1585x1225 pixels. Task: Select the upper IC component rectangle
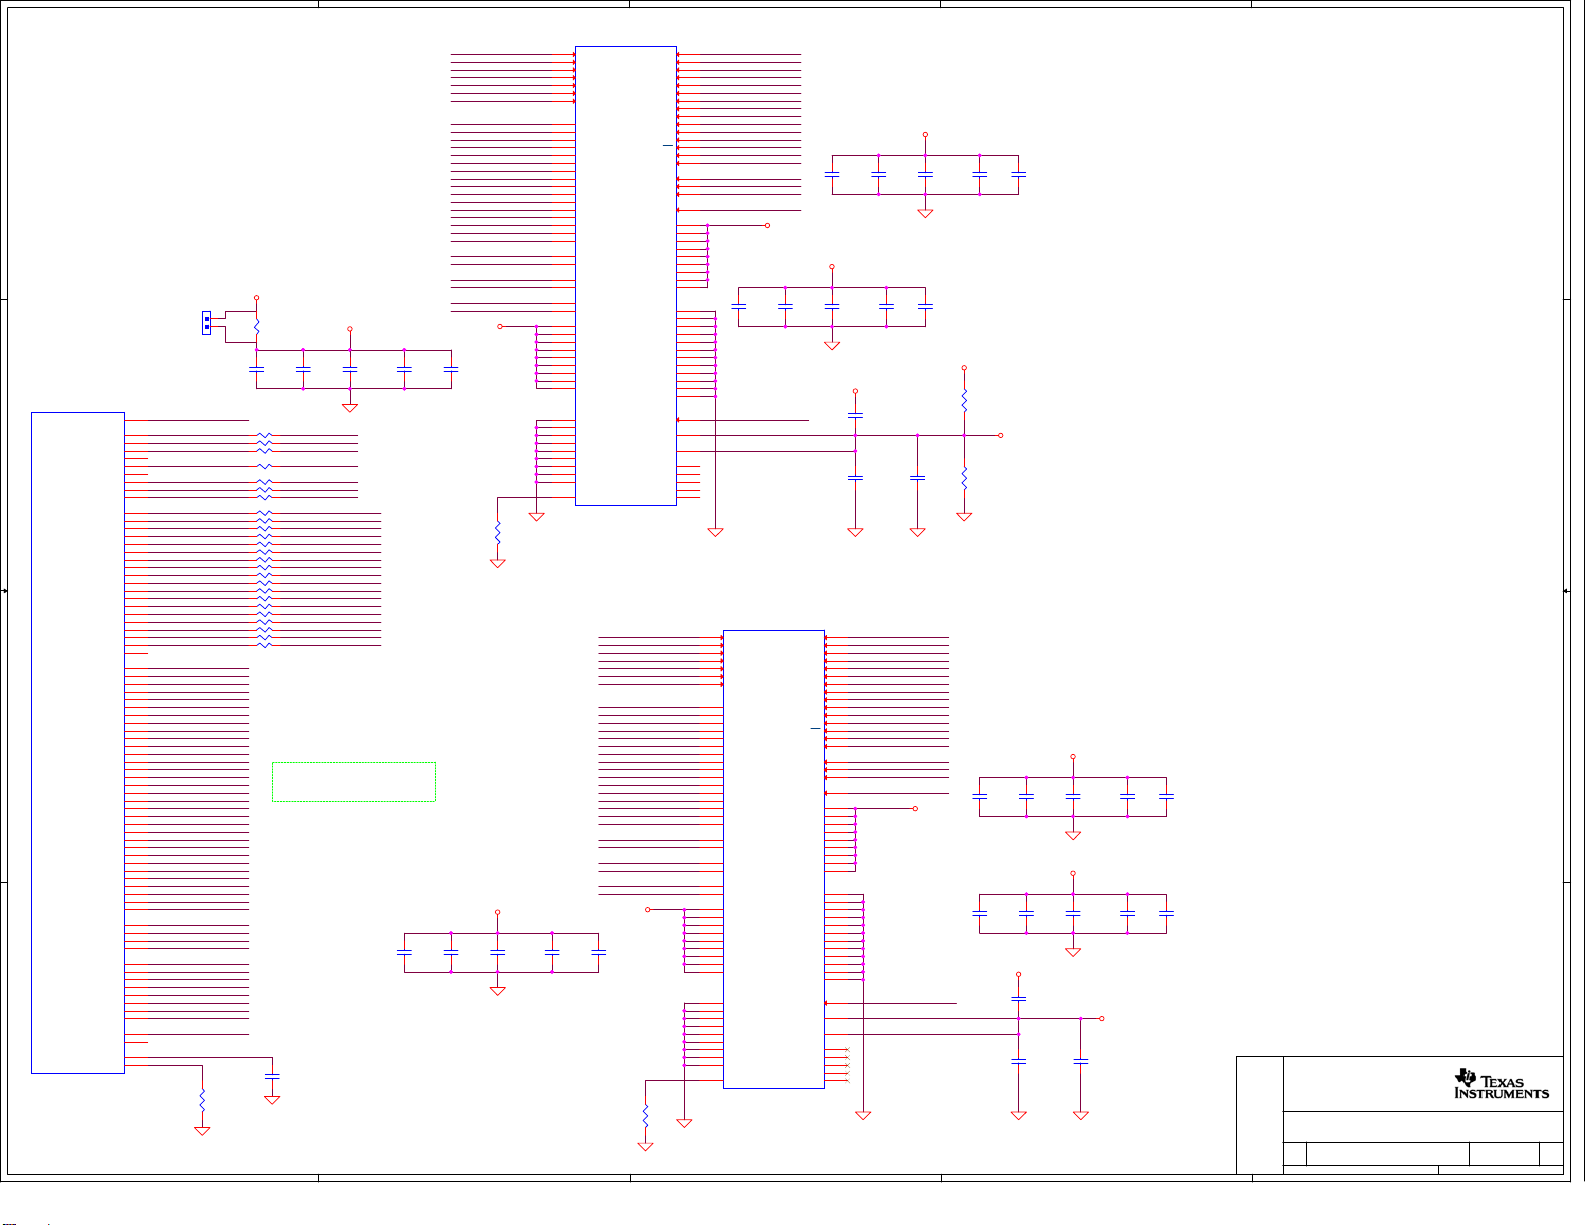[x=626, y=275]
